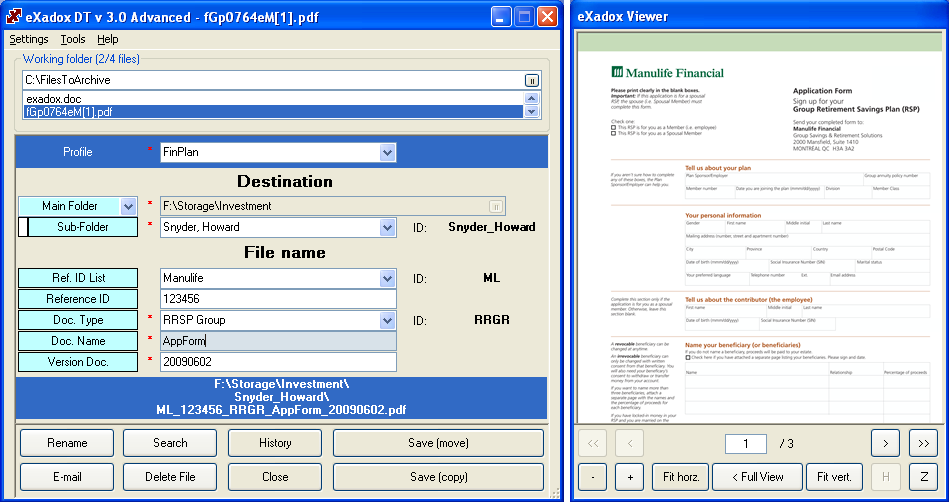Check the spousal plan beneficiary checkbox in the PDF
Viewport: 949px width, 502px height.
613,133
